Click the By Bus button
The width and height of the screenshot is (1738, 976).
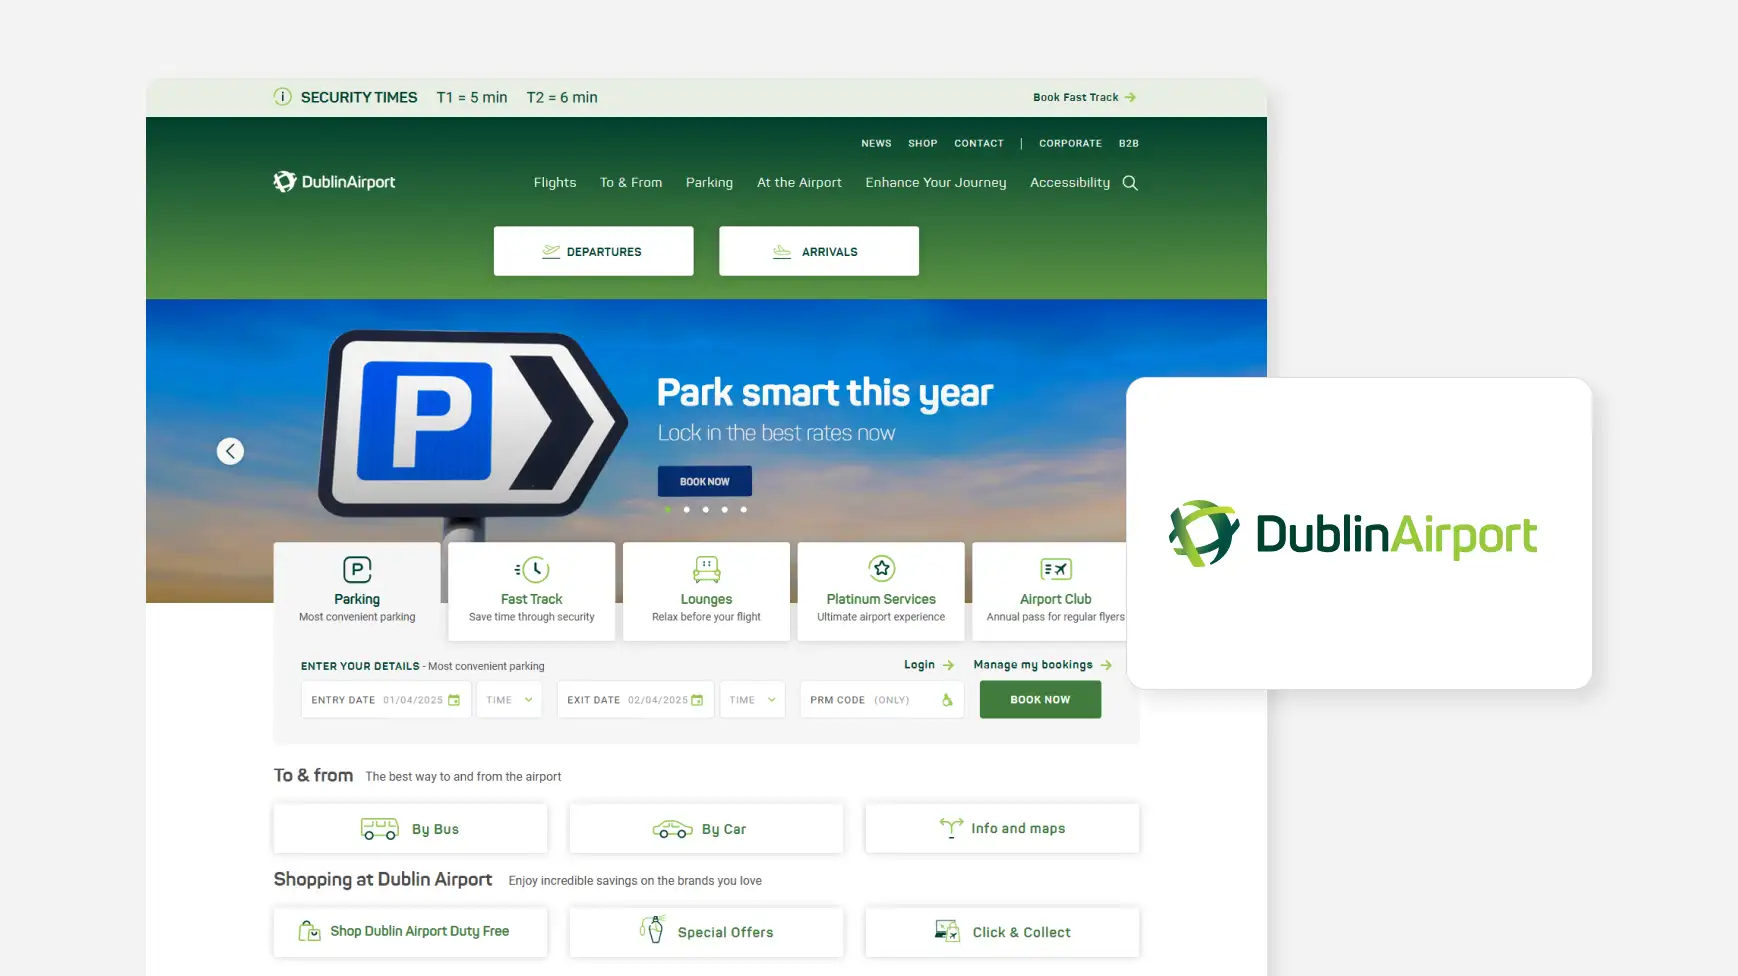[x=410, y=829]
